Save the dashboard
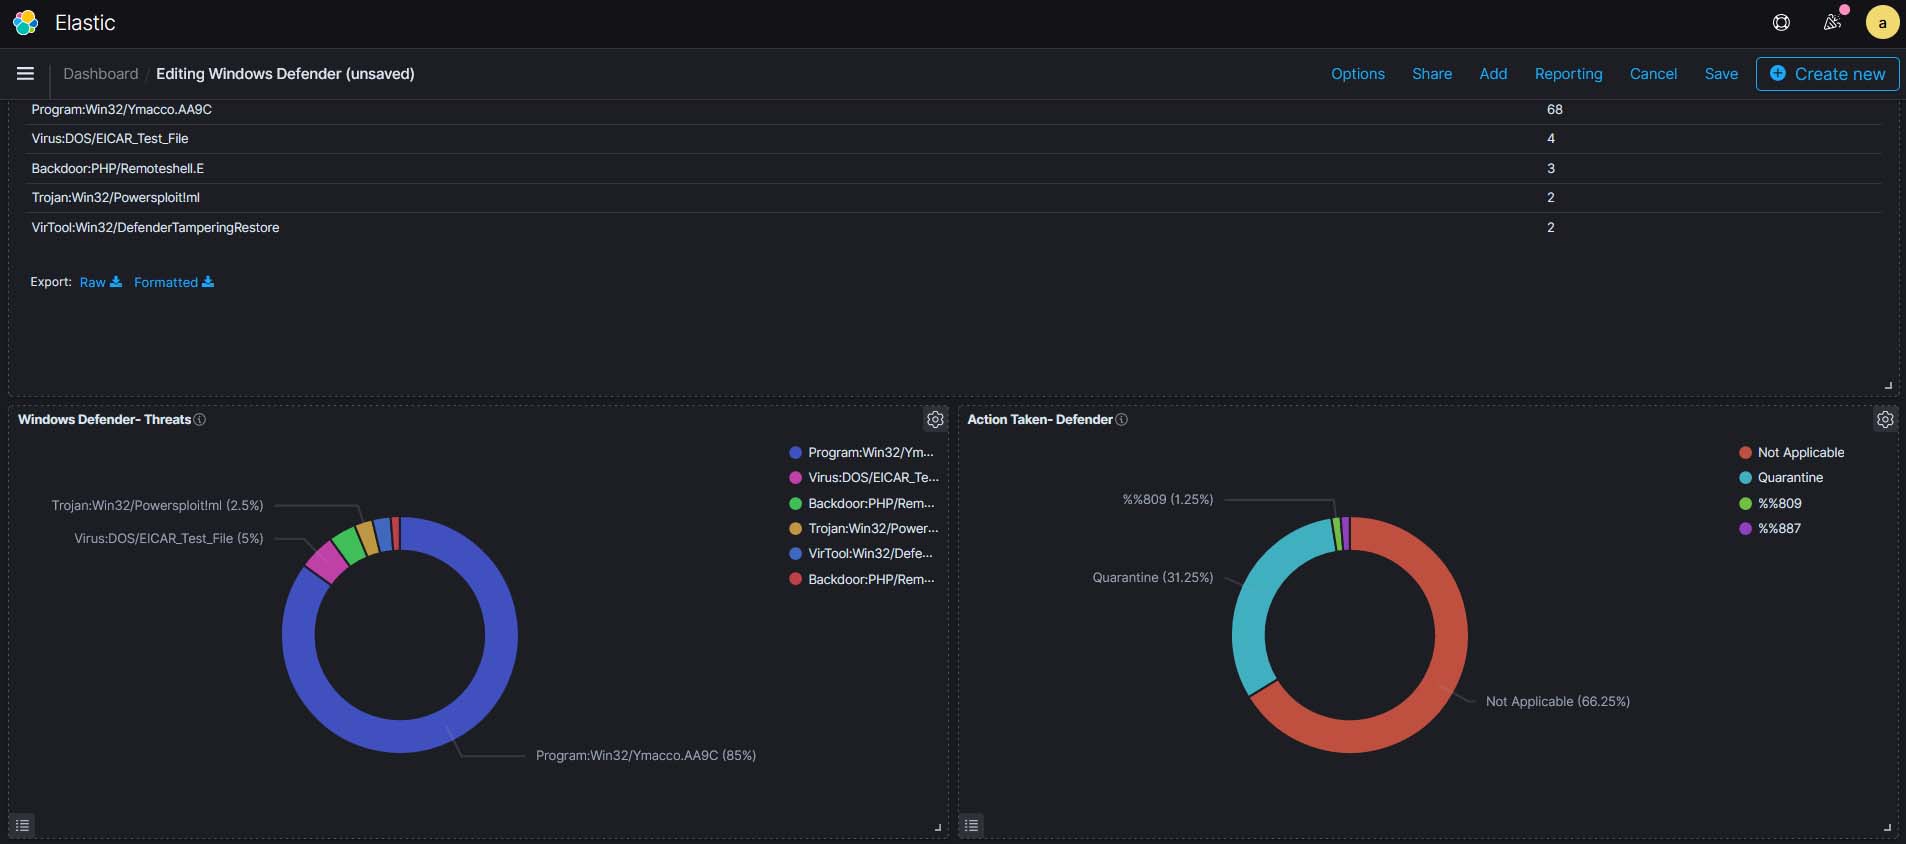The height and width of the screenshot is (844, 1906). [1721, 74]
